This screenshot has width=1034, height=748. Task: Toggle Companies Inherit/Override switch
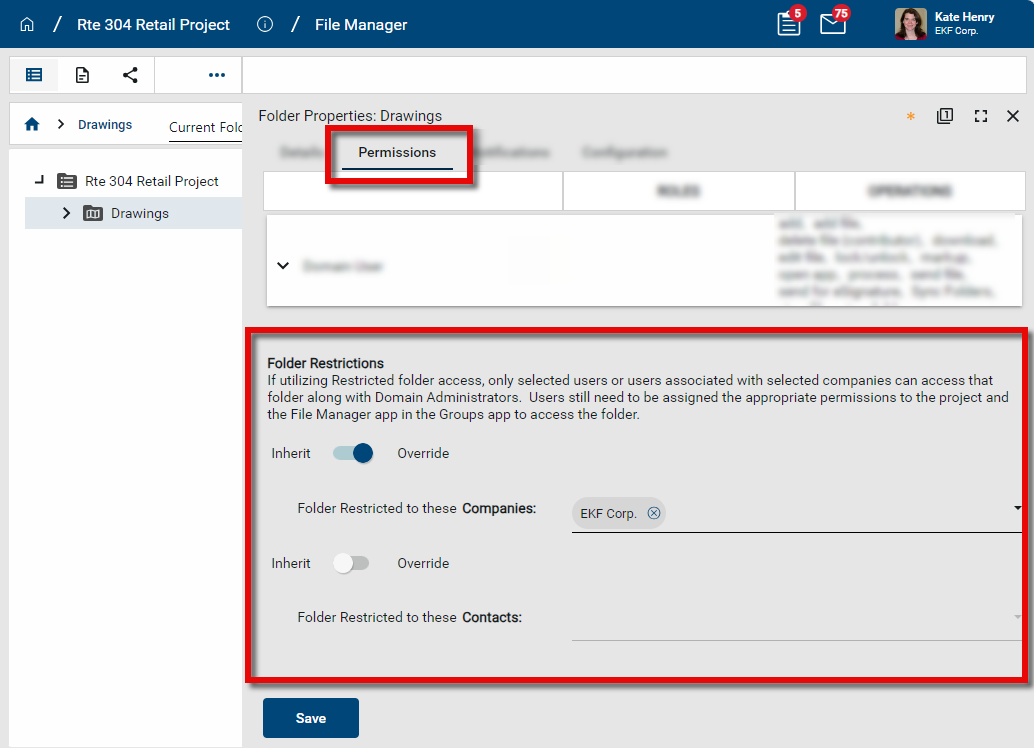(352, 453)
